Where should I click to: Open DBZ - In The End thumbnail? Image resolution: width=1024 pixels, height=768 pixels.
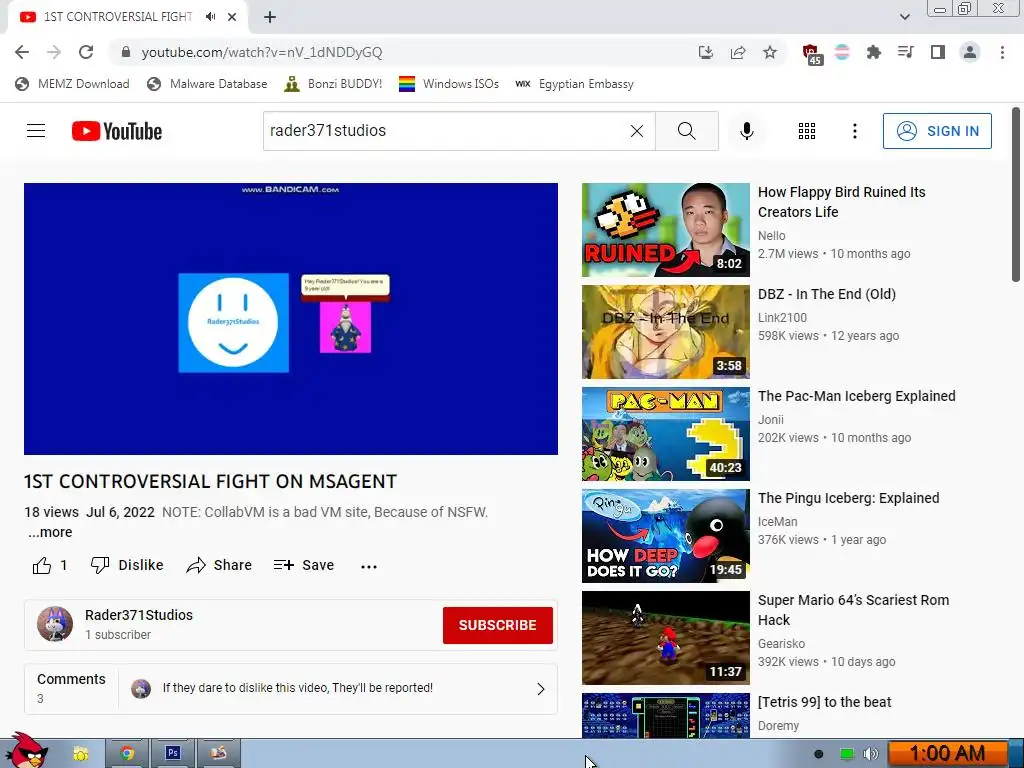[665, 332]
